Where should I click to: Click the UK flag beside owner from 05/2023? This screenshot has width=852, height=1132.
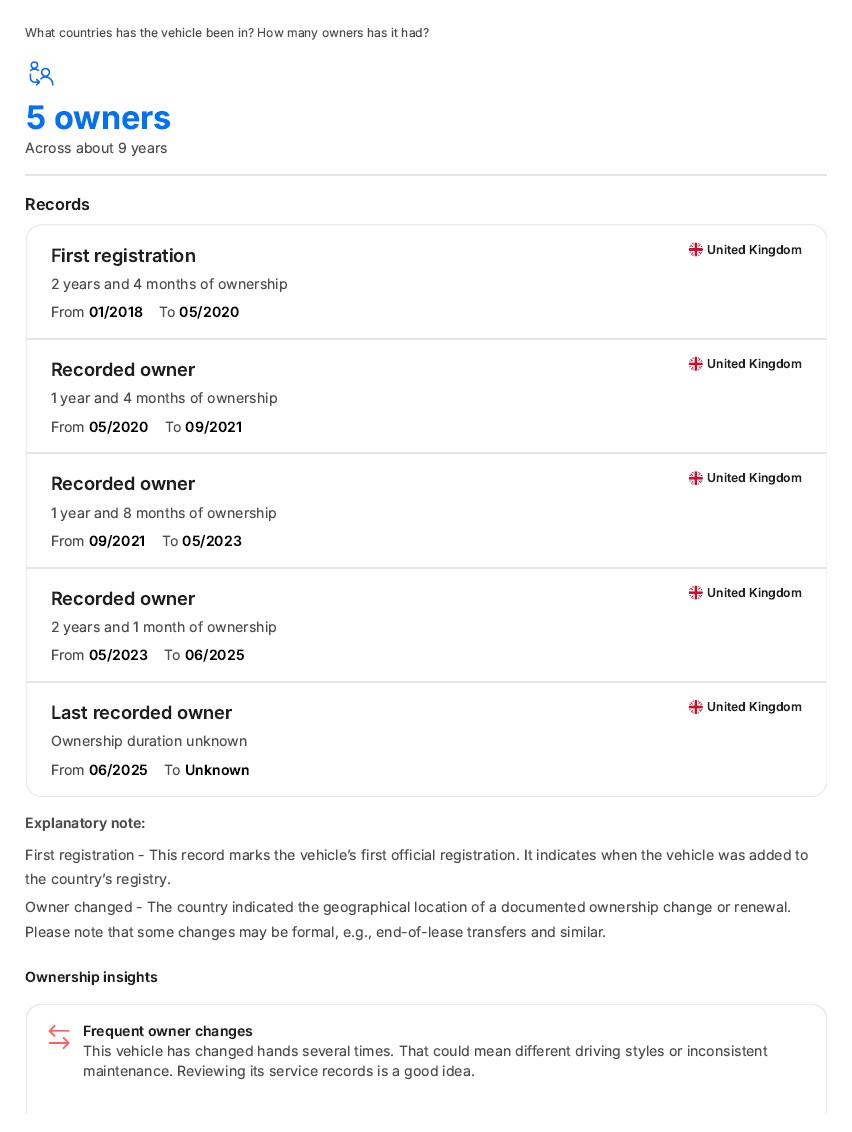(x=695, y=593)
